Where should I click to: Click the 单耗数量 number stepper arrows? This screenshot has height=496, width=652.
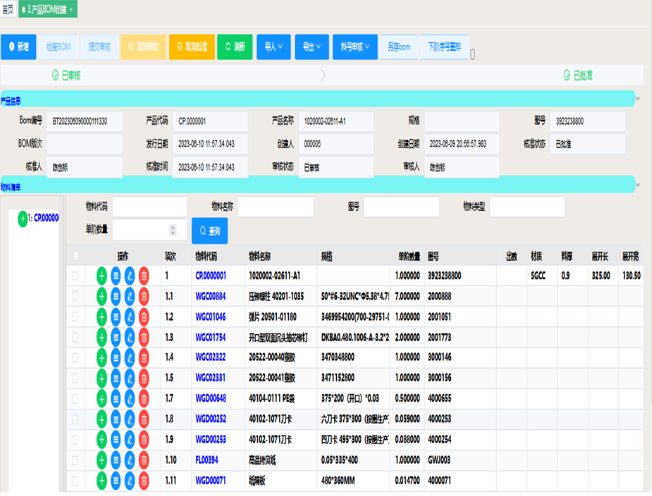click(173, 230)
